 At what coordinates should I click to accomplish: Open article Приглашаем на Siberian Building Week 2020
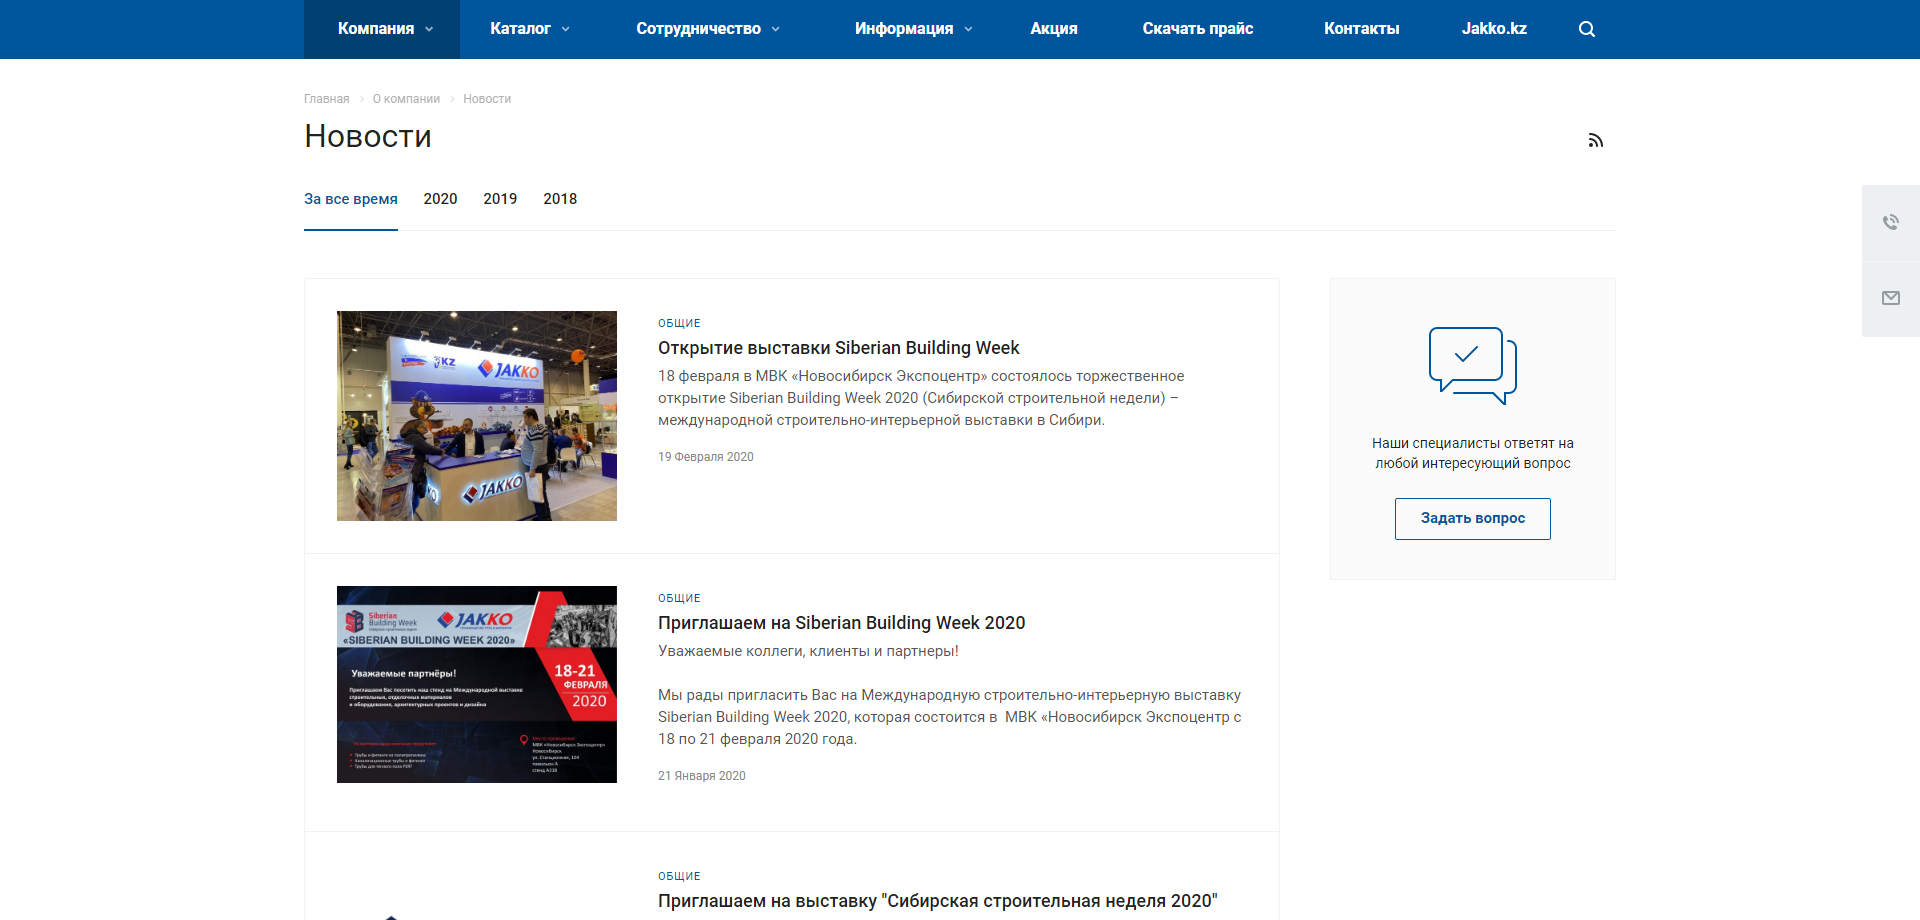(x=841, y=623)
